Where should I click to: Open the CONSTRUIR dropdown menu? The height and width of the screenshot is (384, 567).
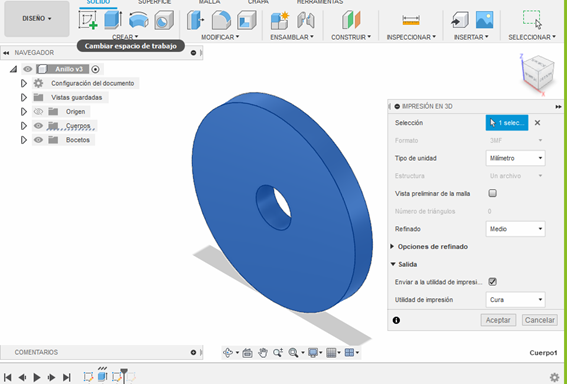click(x=351, y=37)
